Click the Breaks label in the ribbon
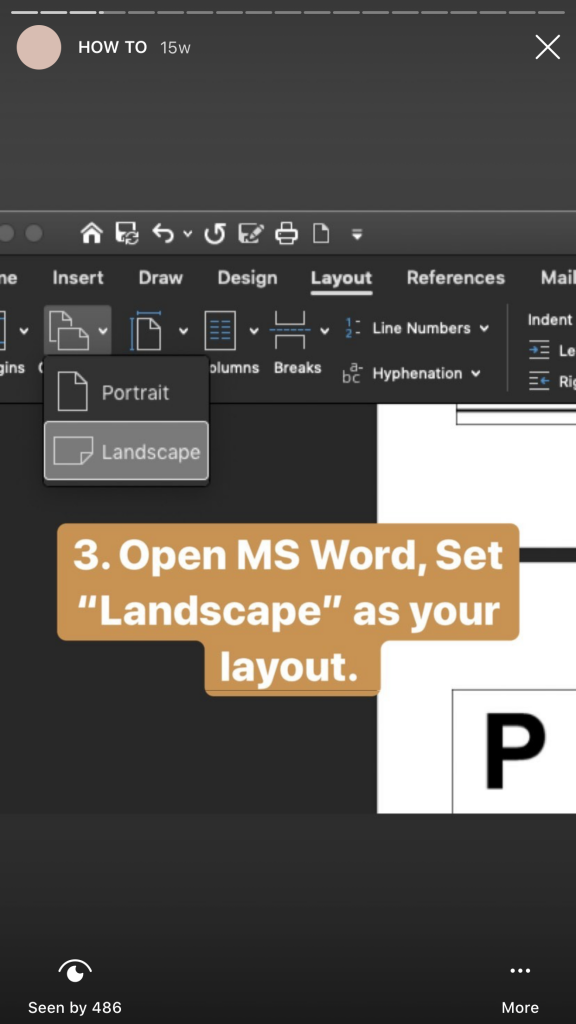 click(298, 368)
